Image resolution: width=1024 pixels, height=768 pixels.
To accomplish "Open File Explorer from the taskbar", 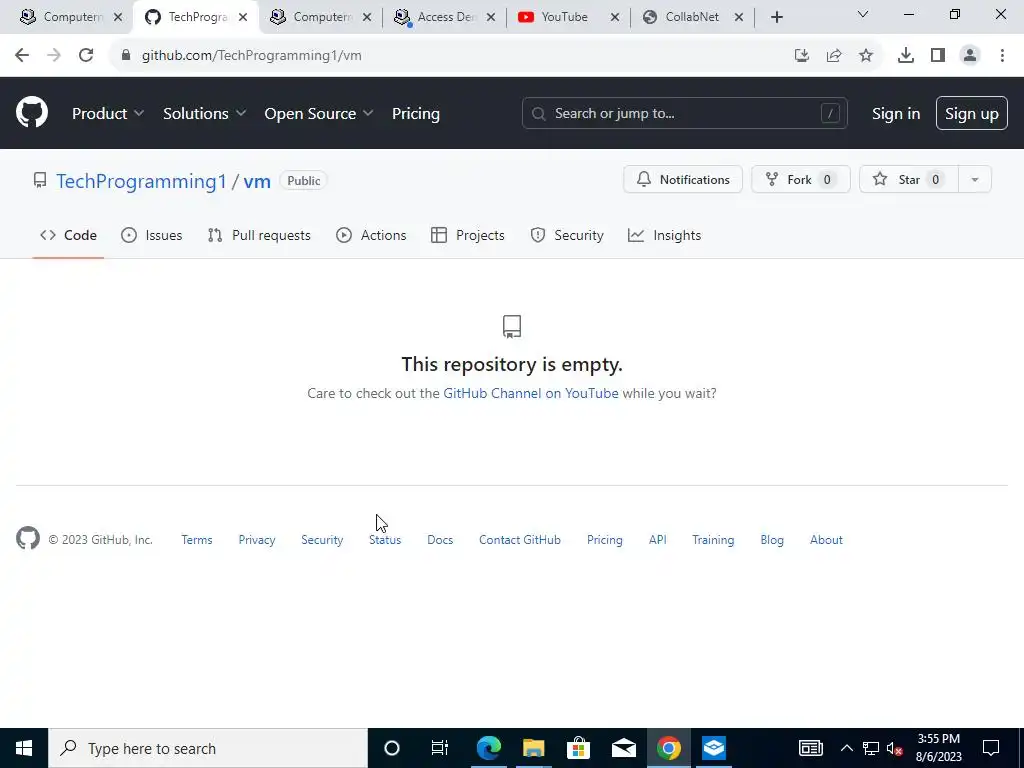I will tap(534, 748).
